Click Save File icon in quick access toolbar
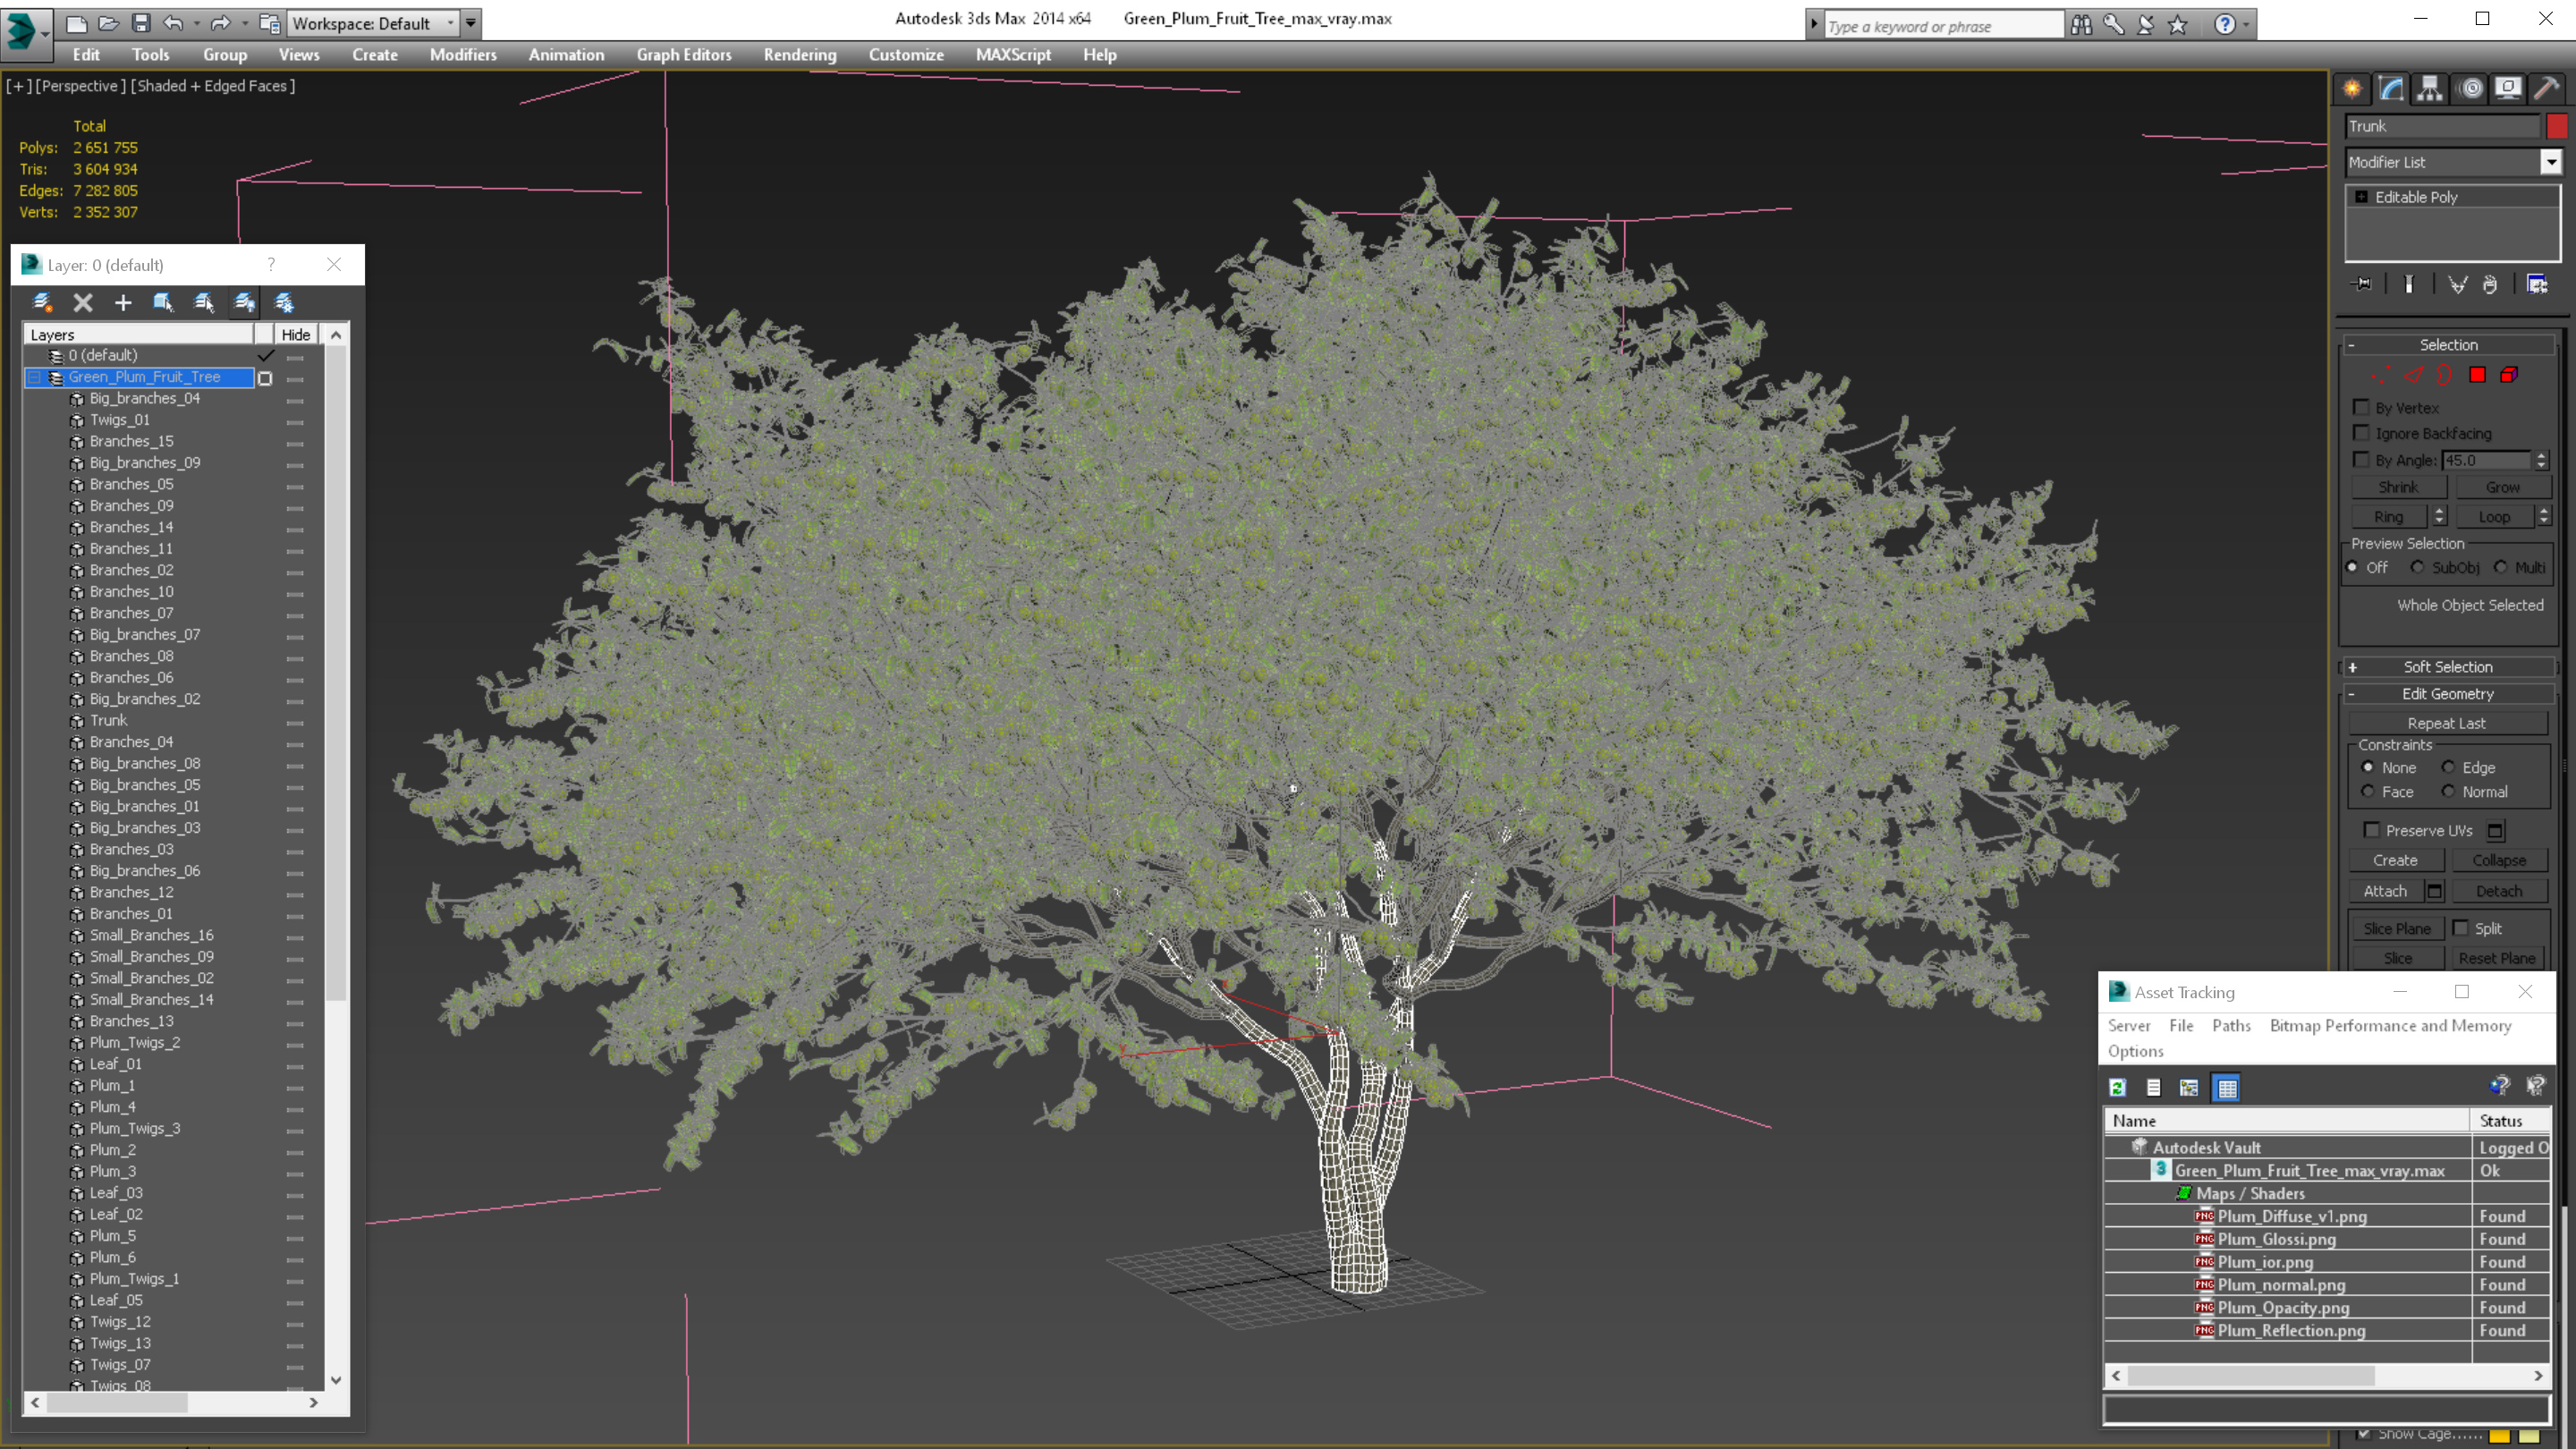2576x1449 pixels. 141,23
